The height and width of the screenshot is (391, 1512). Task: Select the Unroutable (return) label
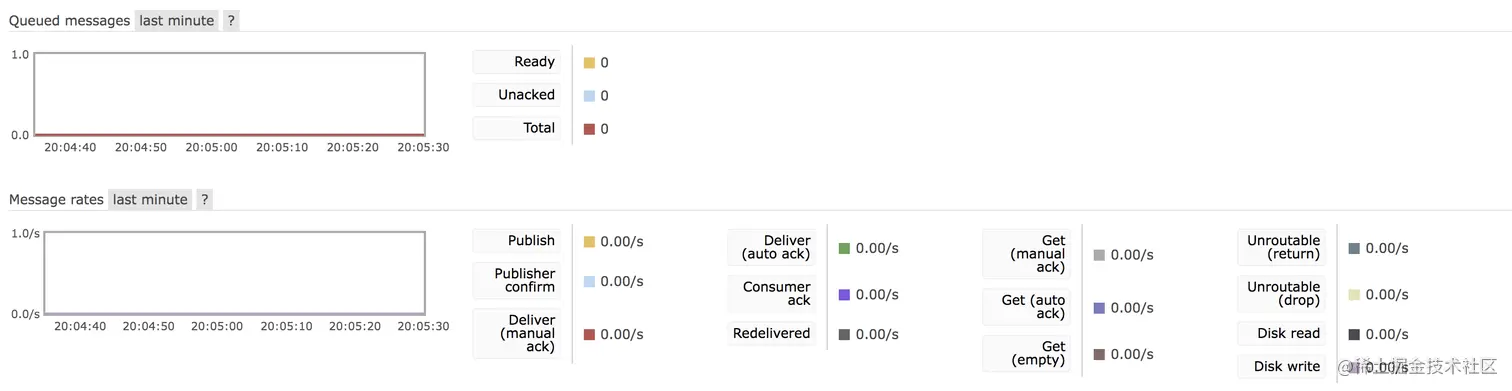coord(1282,248)
